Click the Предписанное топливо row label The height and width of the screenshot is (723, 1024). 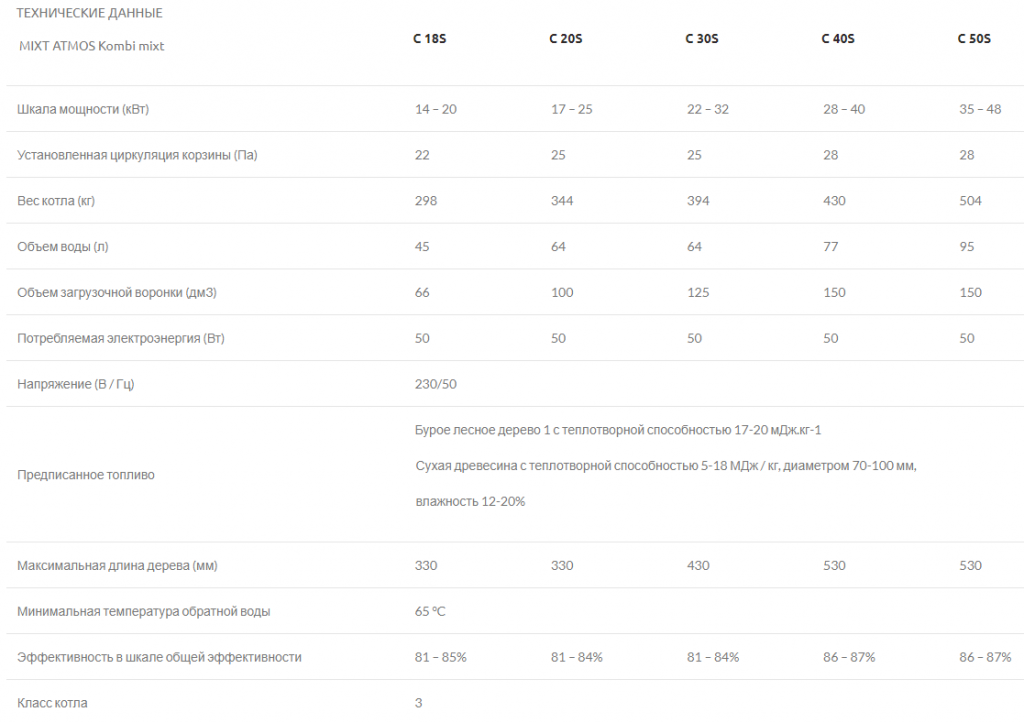point(86,475)
